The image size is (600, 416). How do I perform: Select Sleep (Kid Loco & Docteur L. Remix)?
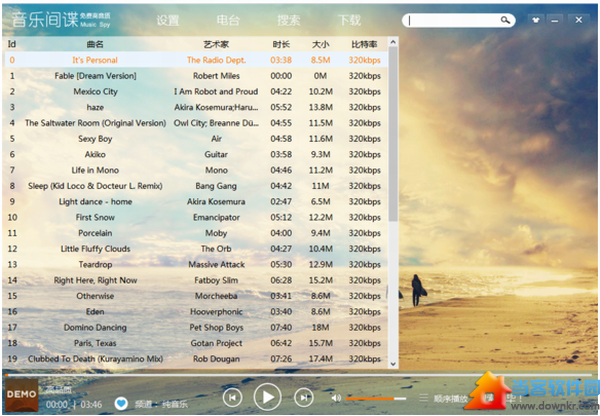[x=95, y=186]
